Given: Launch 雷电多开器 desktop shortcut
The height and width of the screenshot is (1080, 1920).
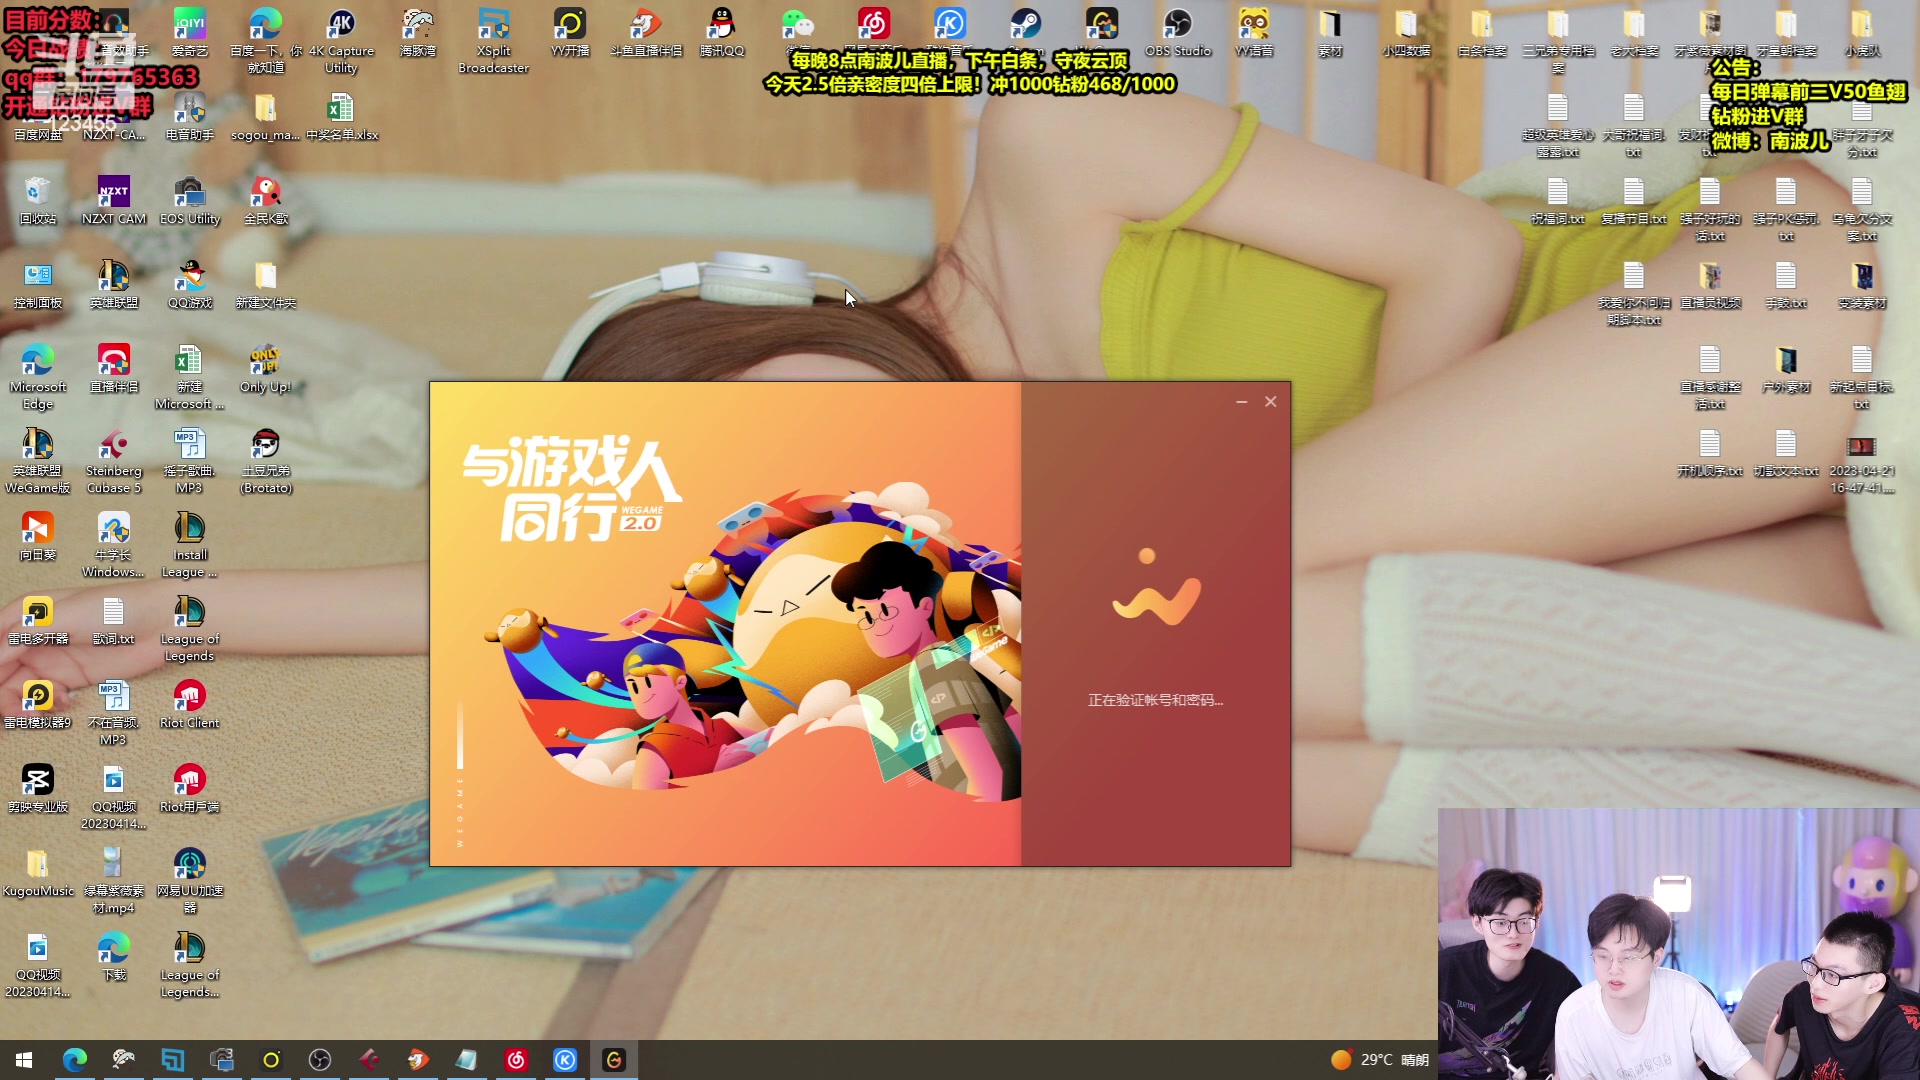Looking at the screenshot, I should click(37, 620).
